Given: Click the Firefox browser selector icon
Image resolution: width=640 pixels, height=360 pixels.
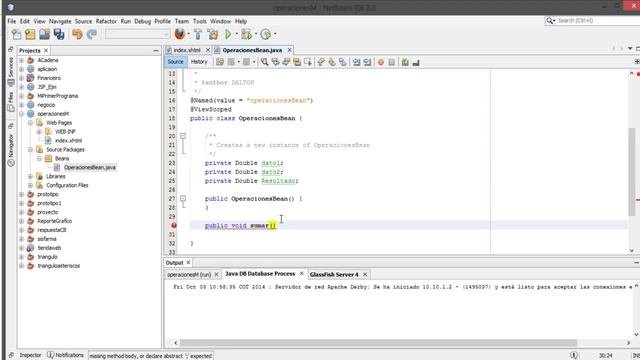Looking at the screenshot, I should 180,34.
